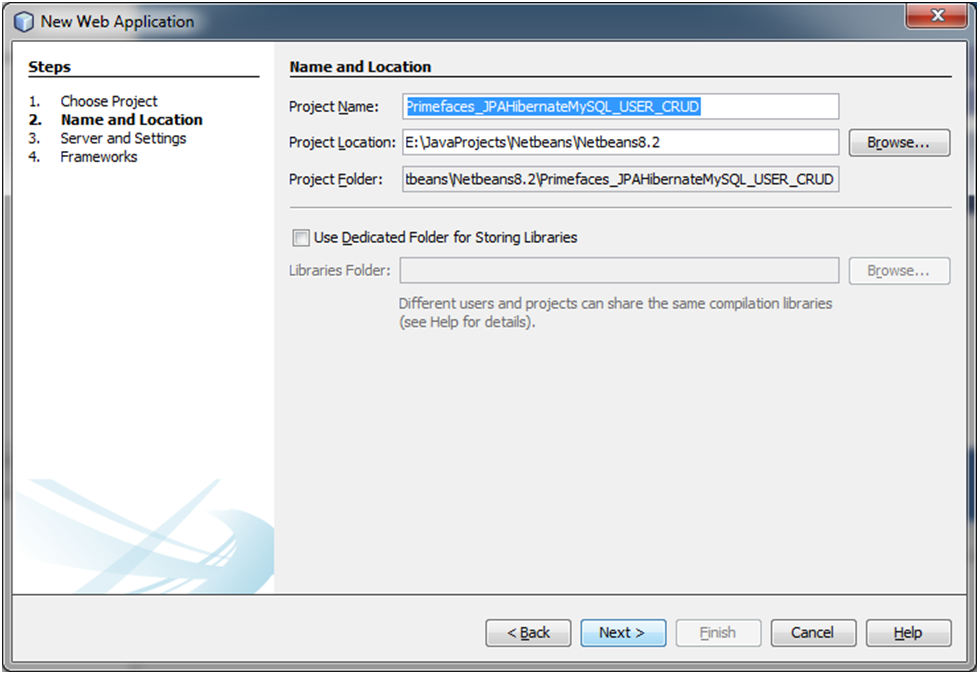Click the disabled Finish button
This screenshot has width=979, height=674.
[717, 632]
